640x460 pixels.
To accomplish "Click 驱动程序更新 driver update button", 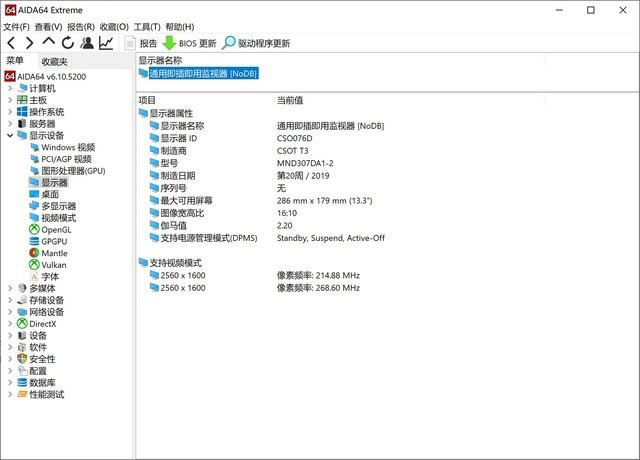I will pyautogui.click(x=256, y=43).
